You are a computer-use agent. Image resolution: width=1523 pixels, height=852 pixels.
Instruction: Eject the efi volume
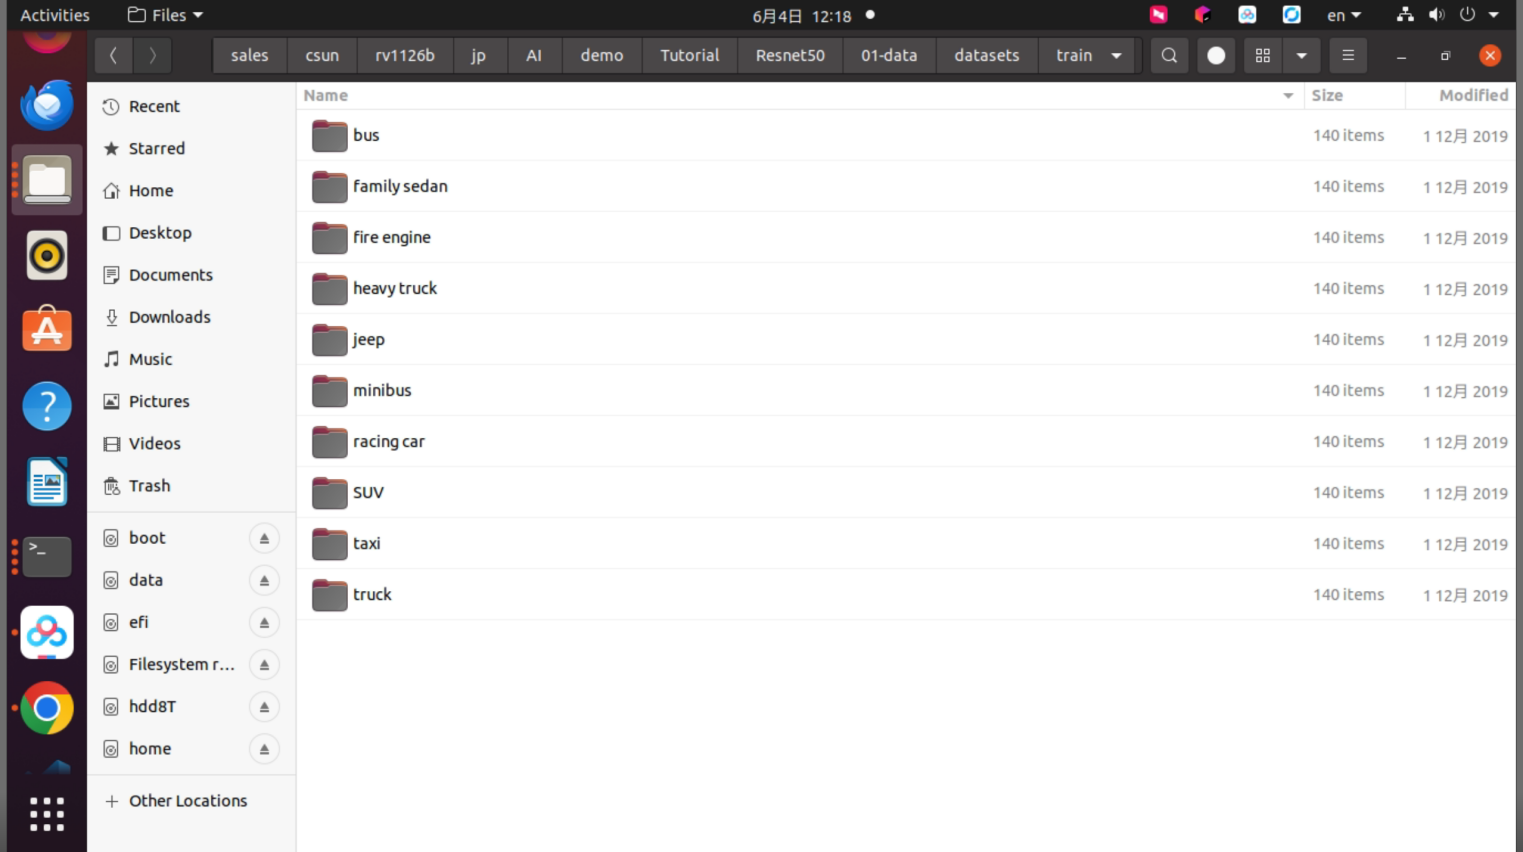[264, 623]
